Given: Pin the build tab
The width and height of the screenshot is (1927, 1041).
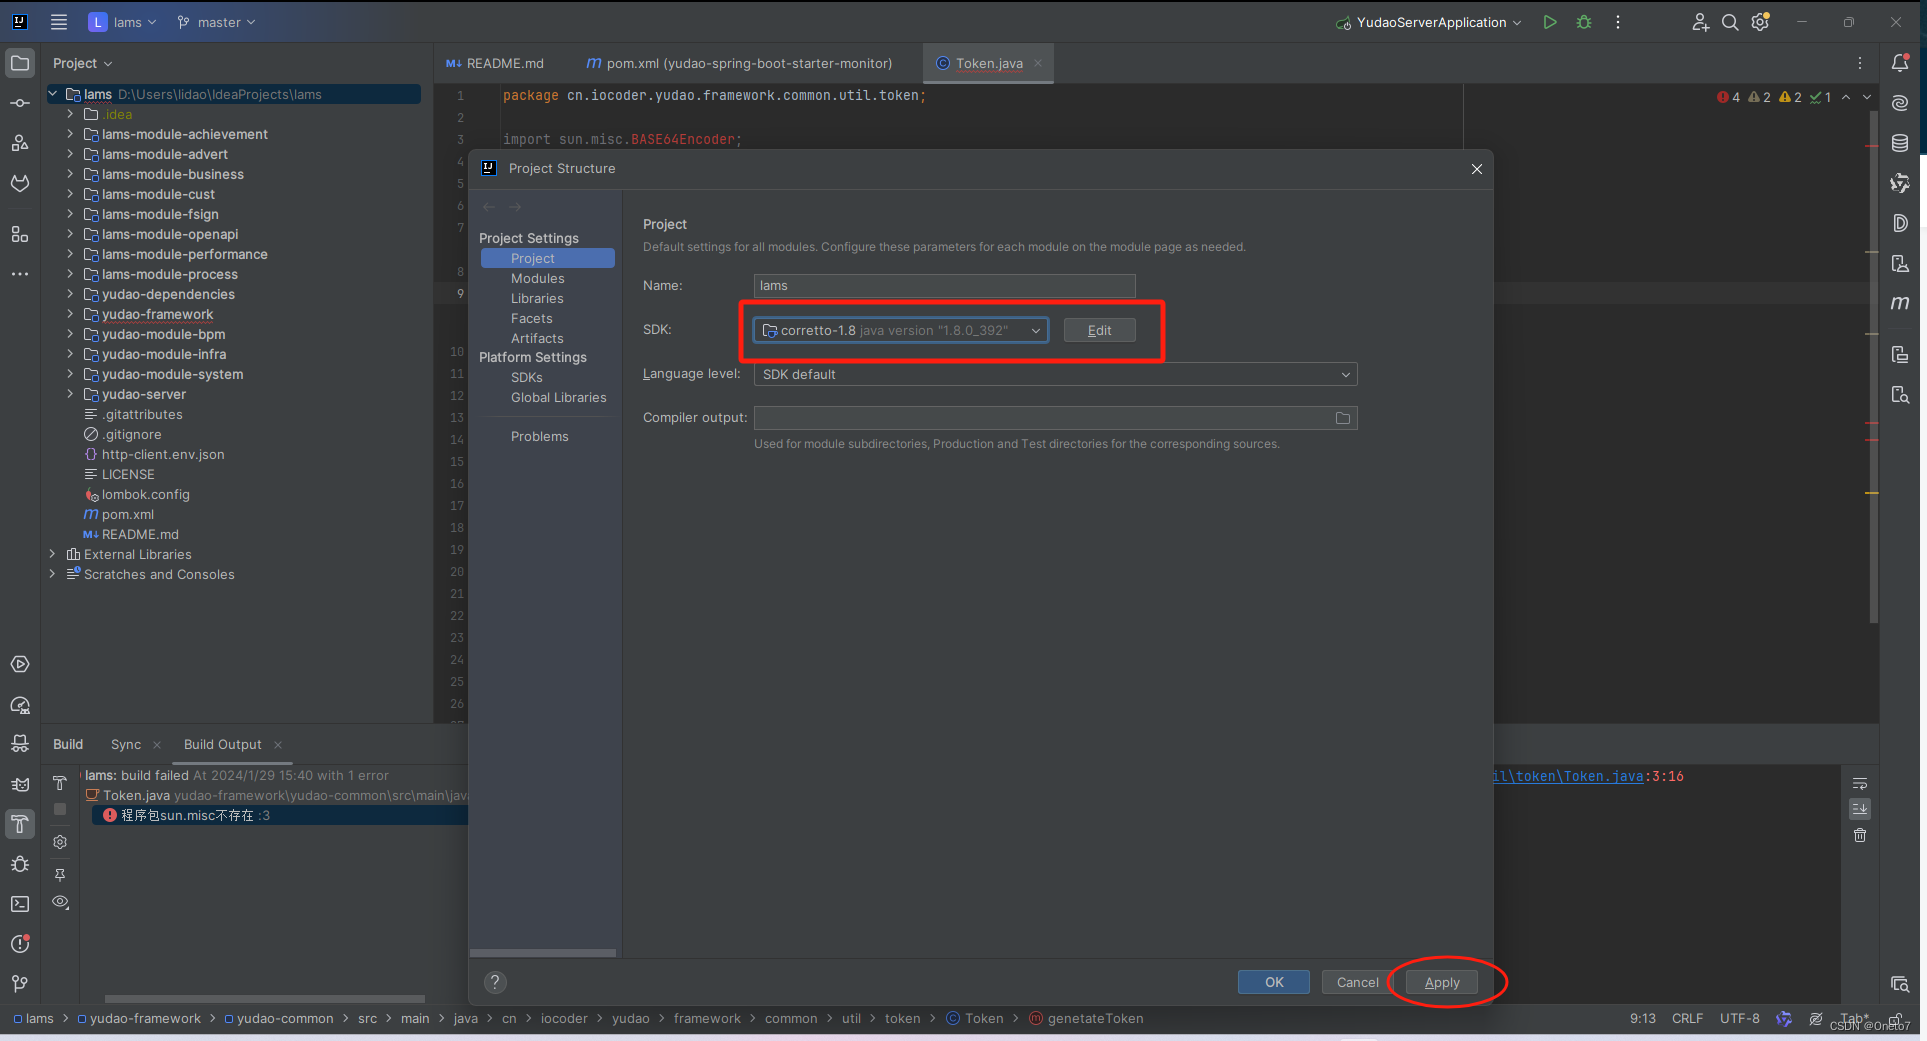Looking at the screenshot, I should pyautogui.click(x=60, y=874).
